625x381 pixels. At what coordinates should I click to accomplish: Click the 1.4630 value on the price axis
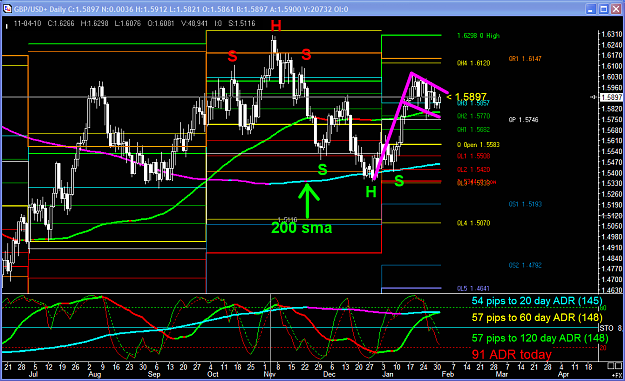tap(611, 290)
